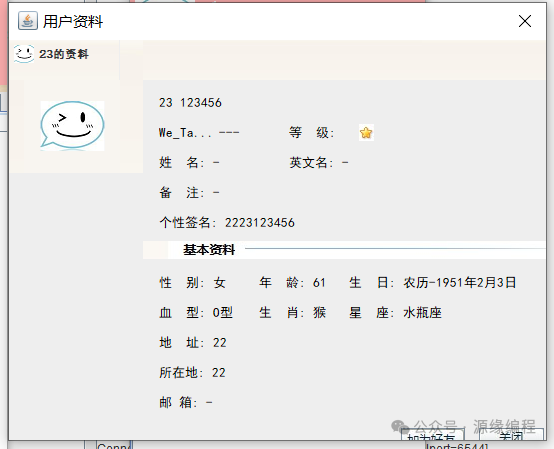The image size is (554, 449).
Task: Click the Java coffee cup window icon
Action: click(28, 21)
